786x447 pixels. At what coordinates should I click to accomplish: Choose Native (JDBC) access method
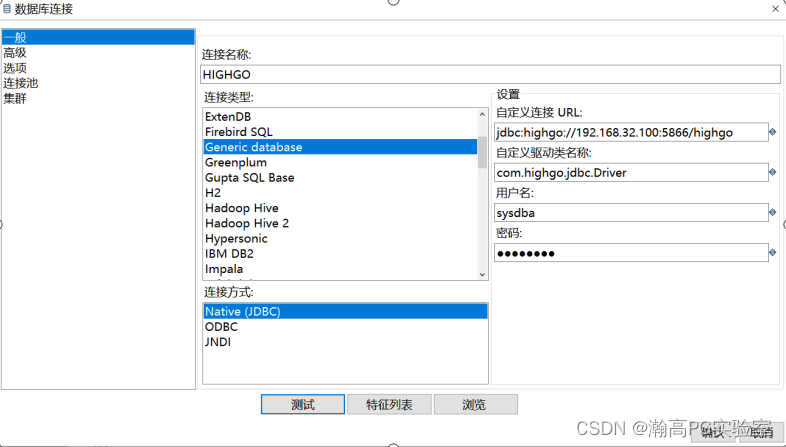tap(345, 311)
